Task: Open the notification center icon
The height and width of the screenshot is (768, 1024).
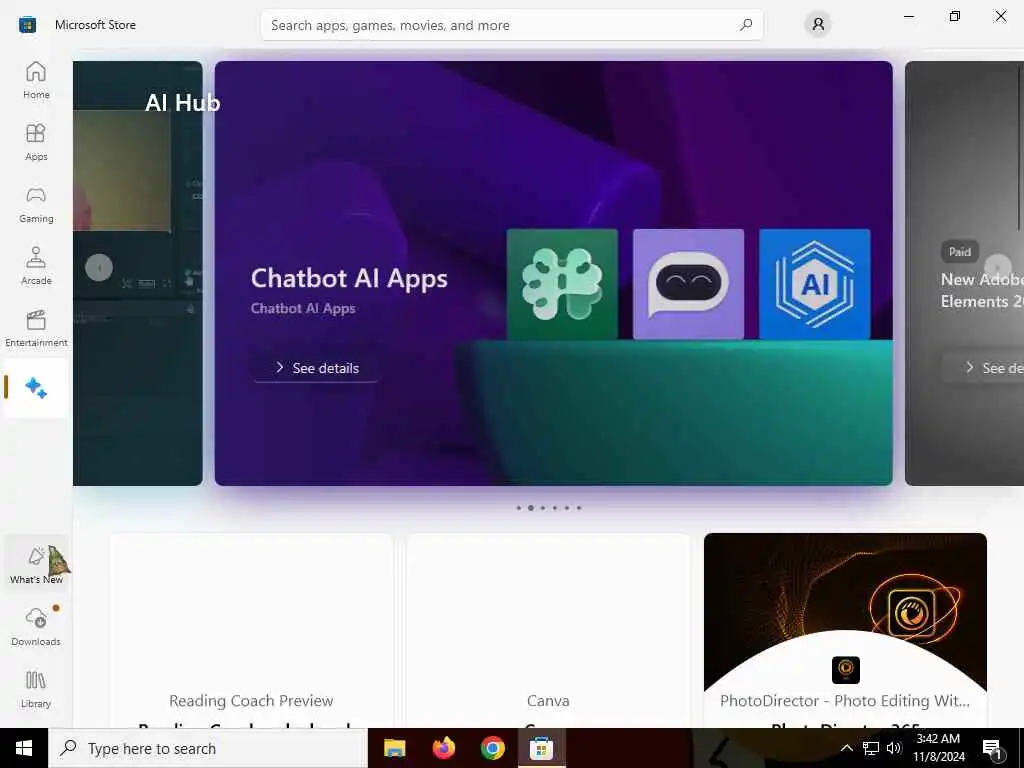Action: [993, 749]
